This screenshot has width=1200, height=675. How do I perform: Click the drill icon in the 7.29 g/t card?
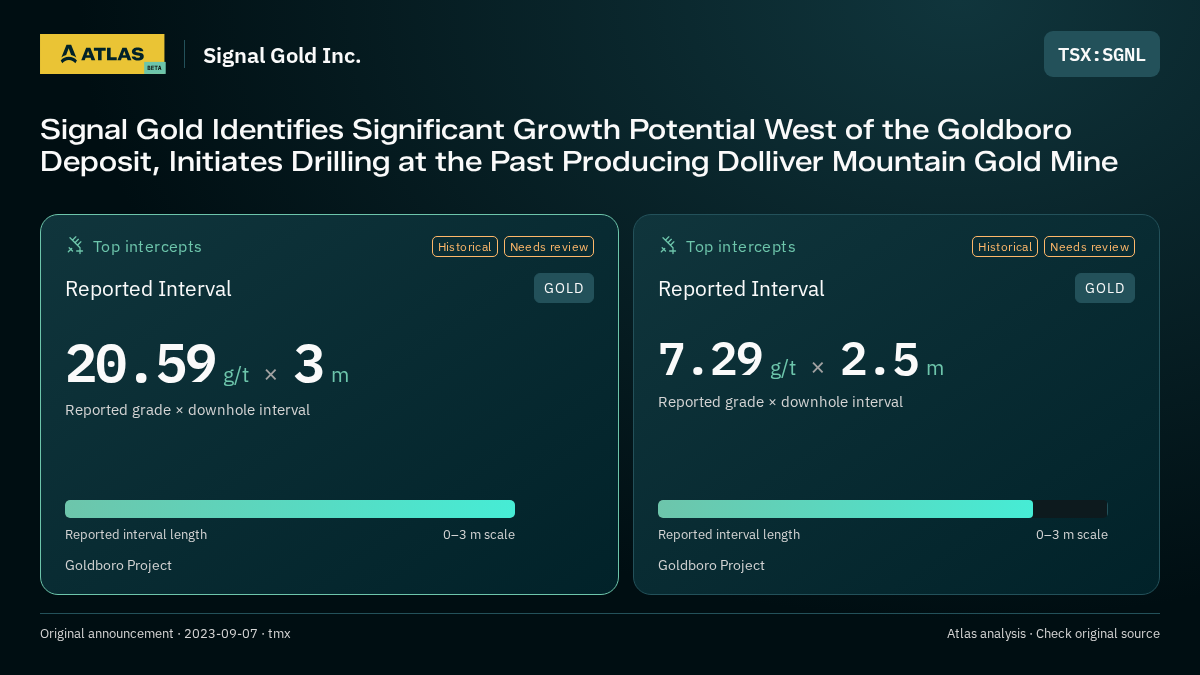[668, 245]
